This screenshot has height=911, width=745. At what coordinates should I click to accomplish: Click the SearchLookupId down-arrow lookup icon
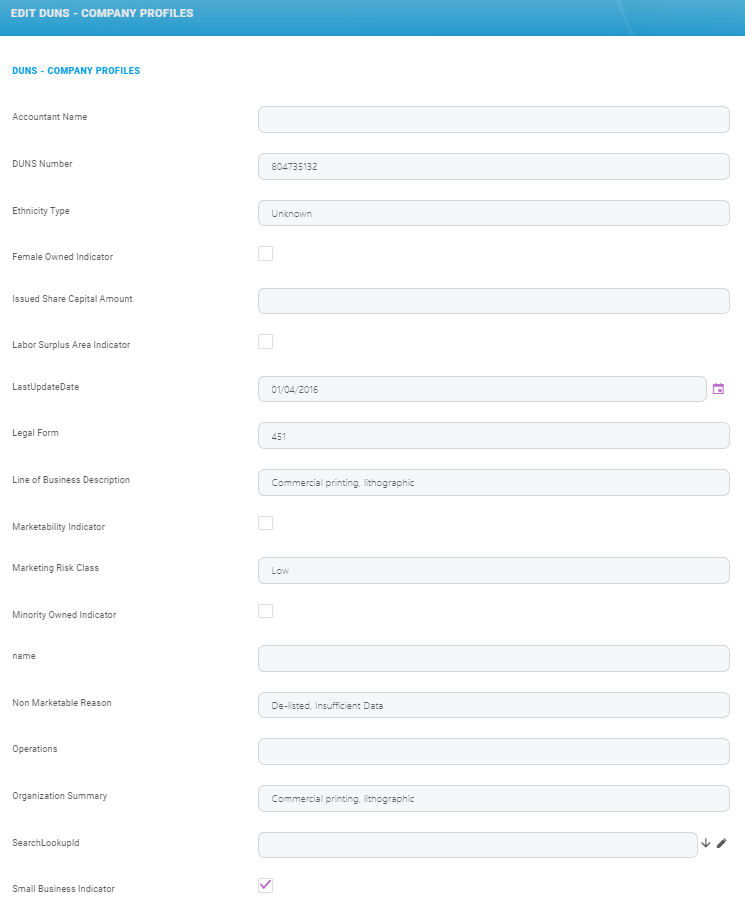[x=706, y=844]
